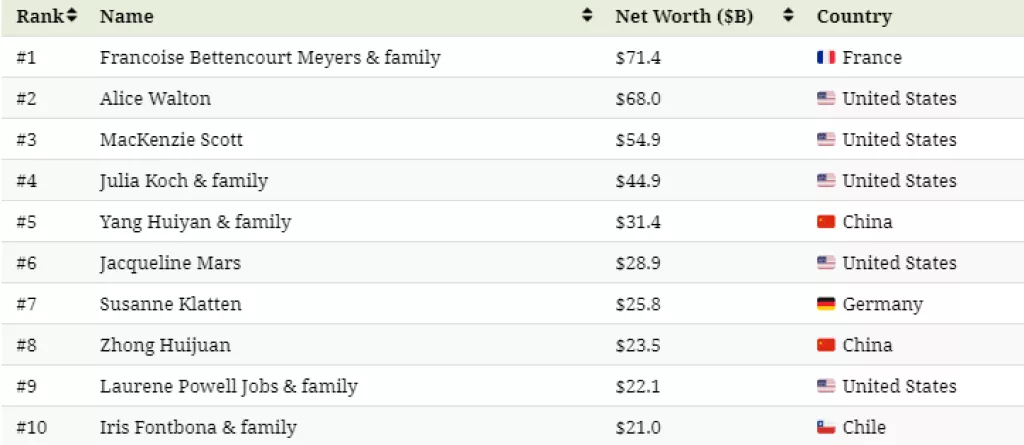The width and height of the screenshot is (1024, 445).
Task: Sort table by Rank arrows
Action: [71, 16]
